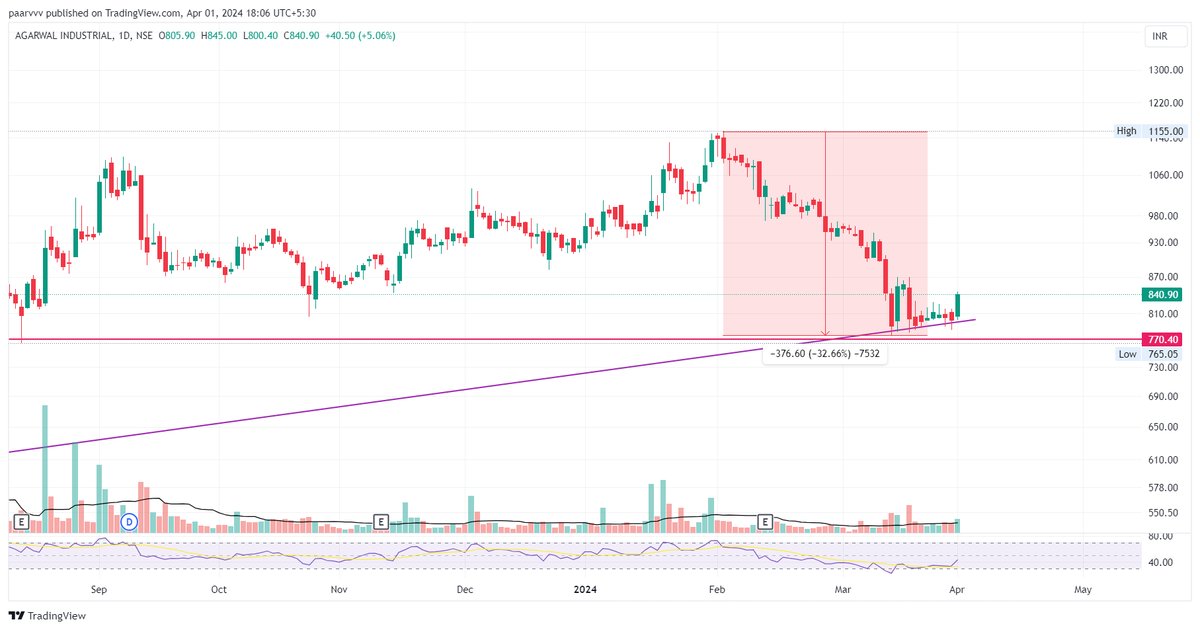The height and width of the screenshot is (630, 1200).
Task: Click the D dividend marker near September
Action: click(x=128, y=521)
